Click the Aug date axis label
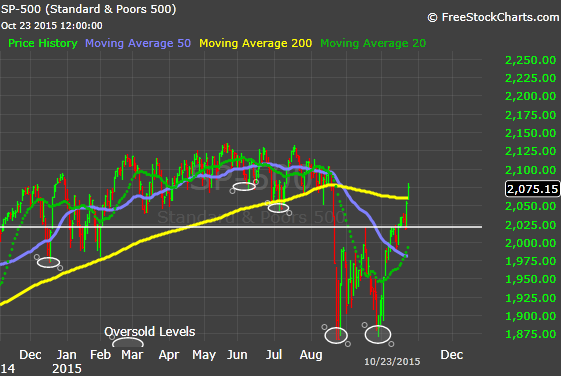The width and height of the screenshot is (561, 376). (311, 355)
